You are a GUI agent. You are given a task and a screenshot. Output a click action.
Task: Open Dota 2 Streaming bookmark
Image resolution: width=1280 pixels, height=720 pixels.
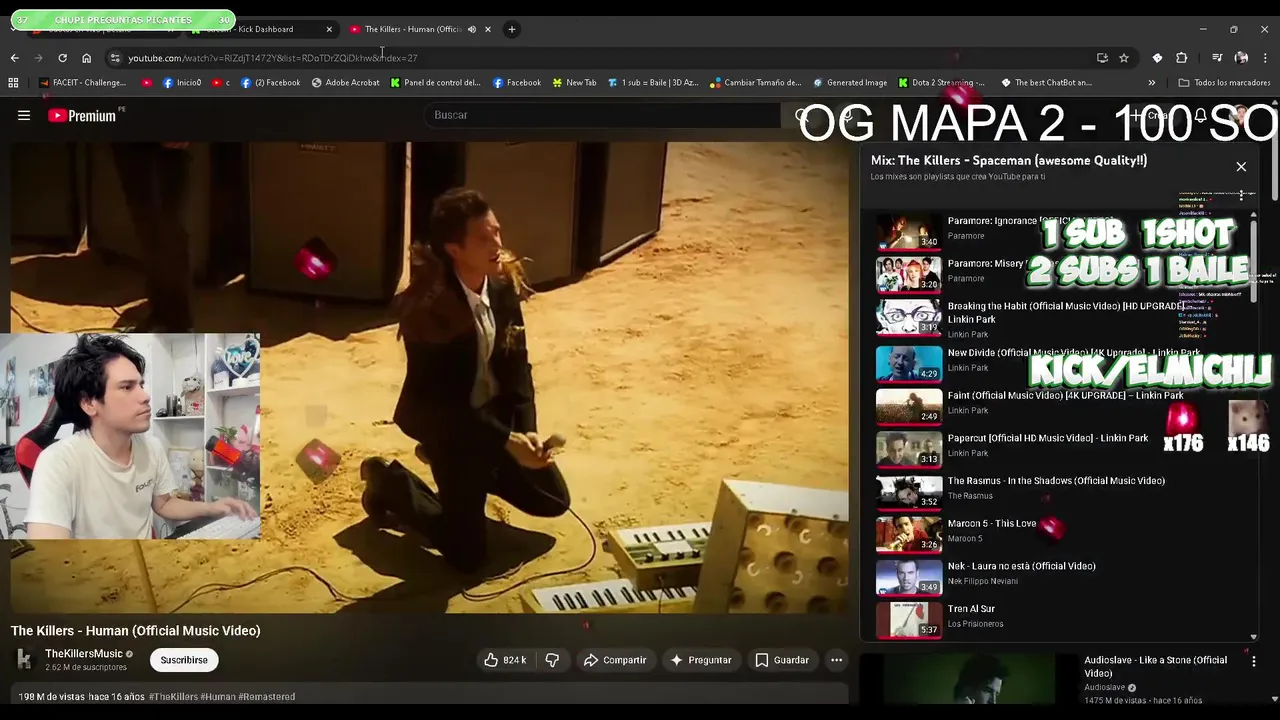coord(941,83)
